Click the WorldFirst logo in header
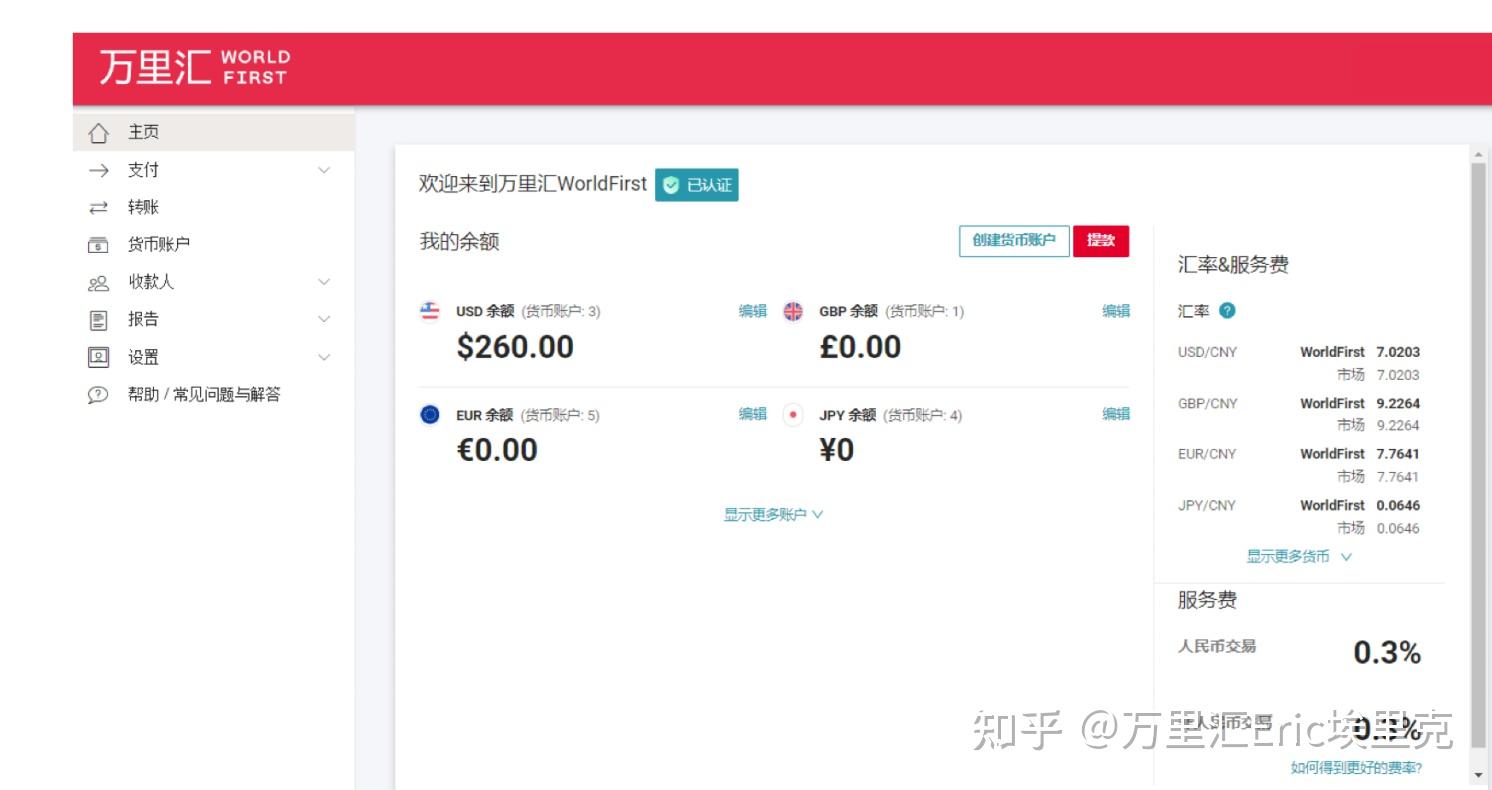Viewport: 1492px width, 790px height. click(x=193, y=67)
